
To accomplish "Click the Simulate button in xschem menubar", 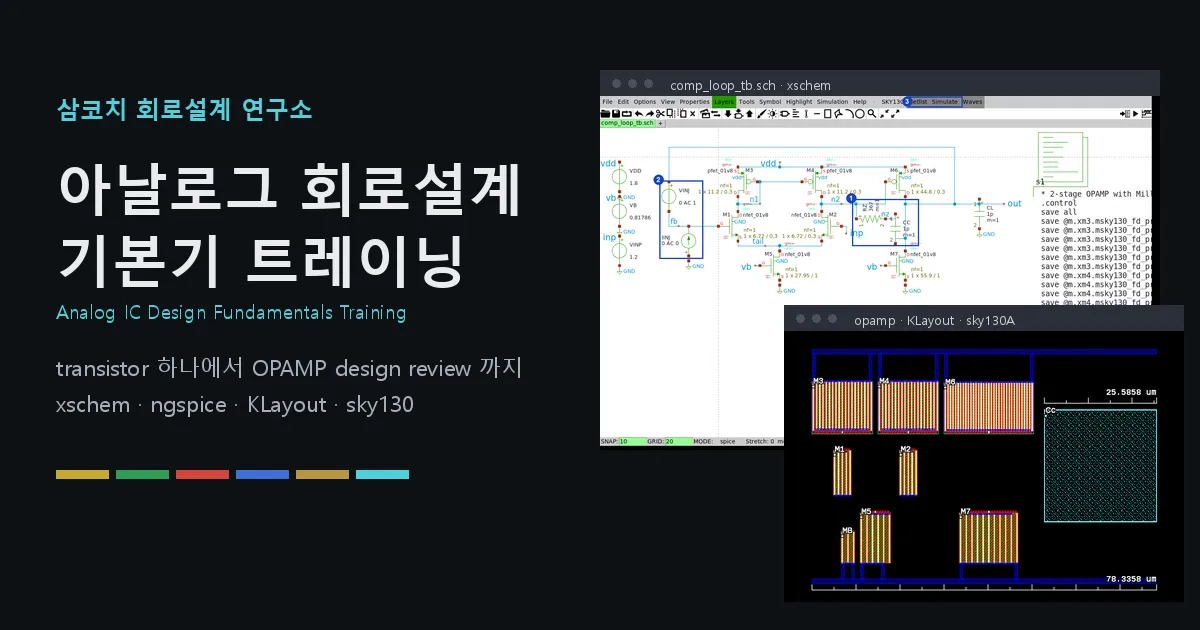I will click(945, 101).
